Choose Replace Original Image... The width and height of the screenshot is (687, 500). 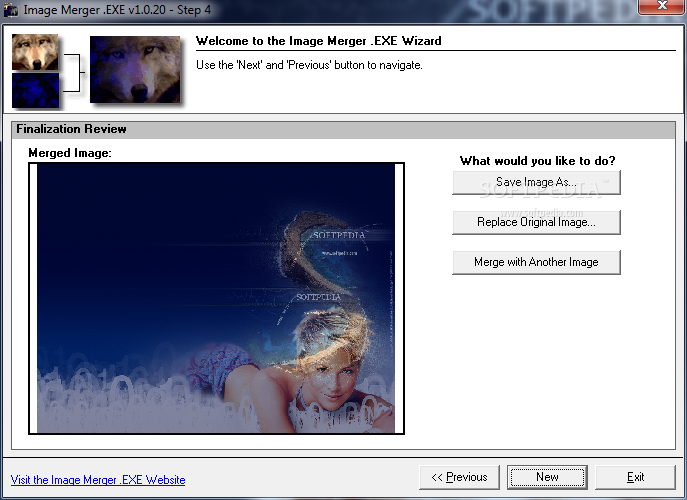pyautogui.click(x=536, y=222)
